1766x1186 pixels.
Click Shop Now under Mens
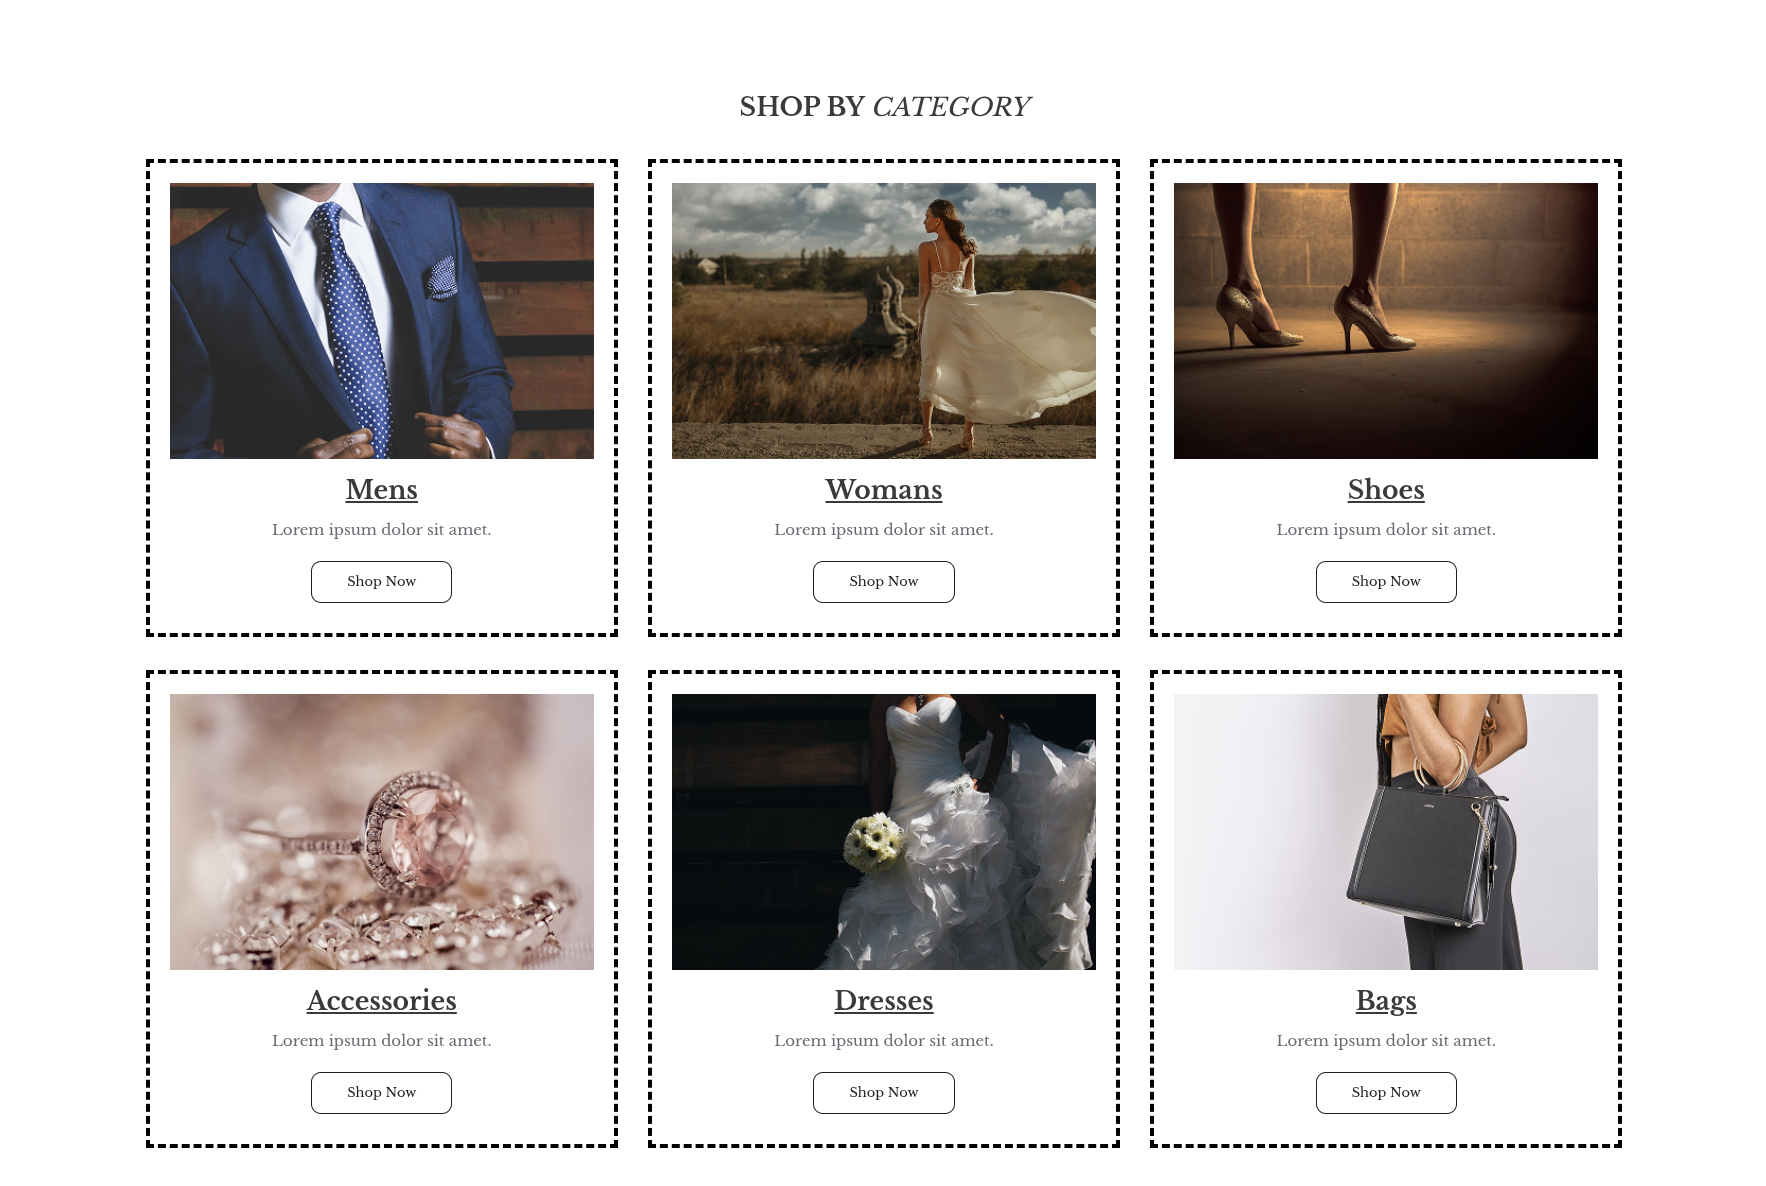pyautogui.click(x=381, y=582)
